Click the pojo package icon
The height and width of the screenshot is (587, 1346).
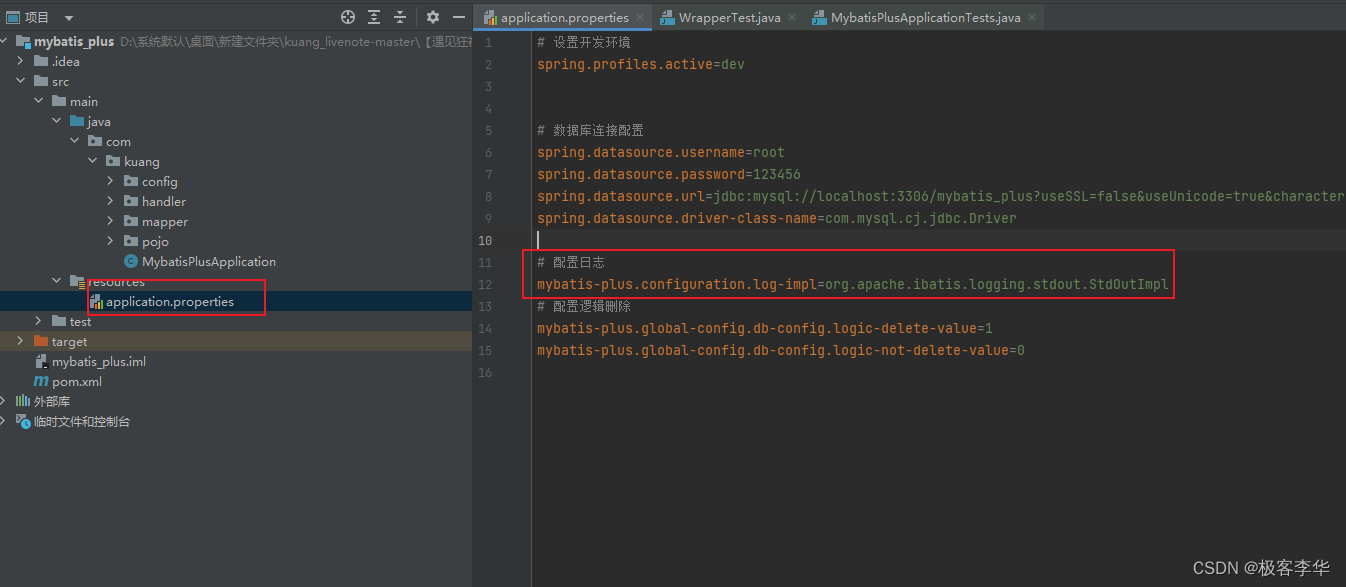click(x=131, y=241)
